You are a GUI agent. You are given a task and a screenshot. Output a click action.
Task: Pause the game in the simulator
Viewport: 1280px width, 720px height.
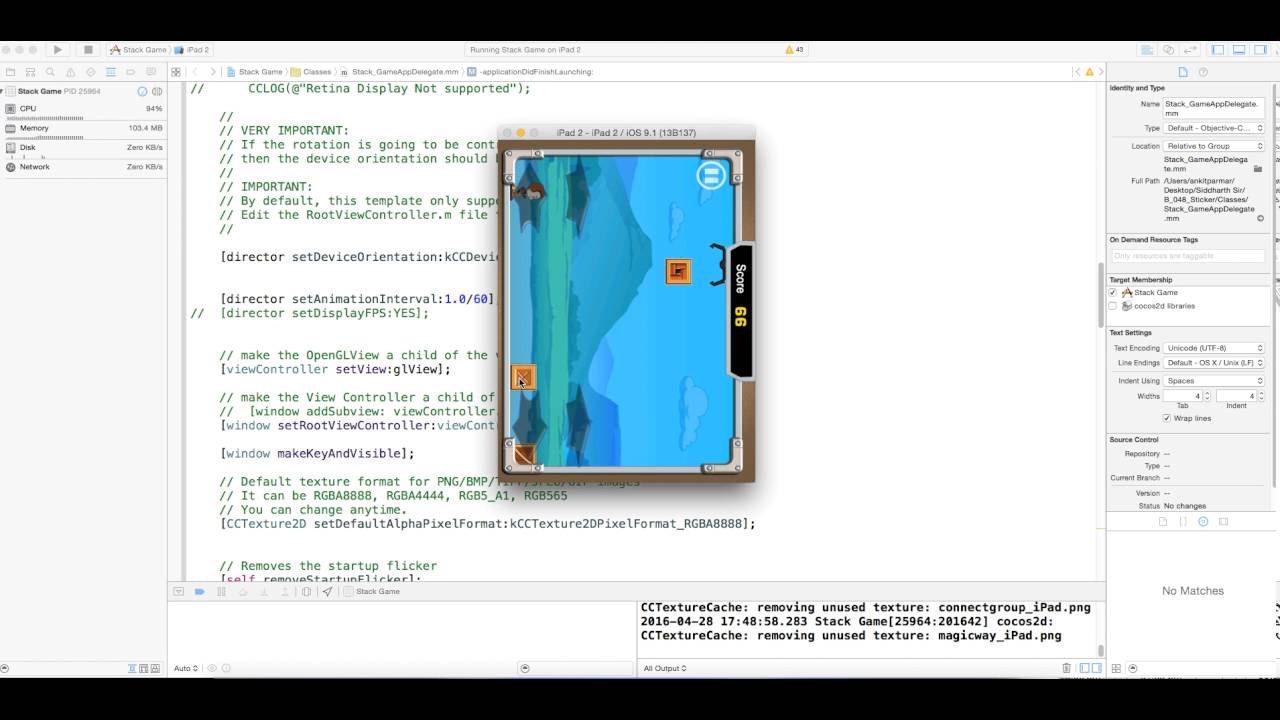711,177
